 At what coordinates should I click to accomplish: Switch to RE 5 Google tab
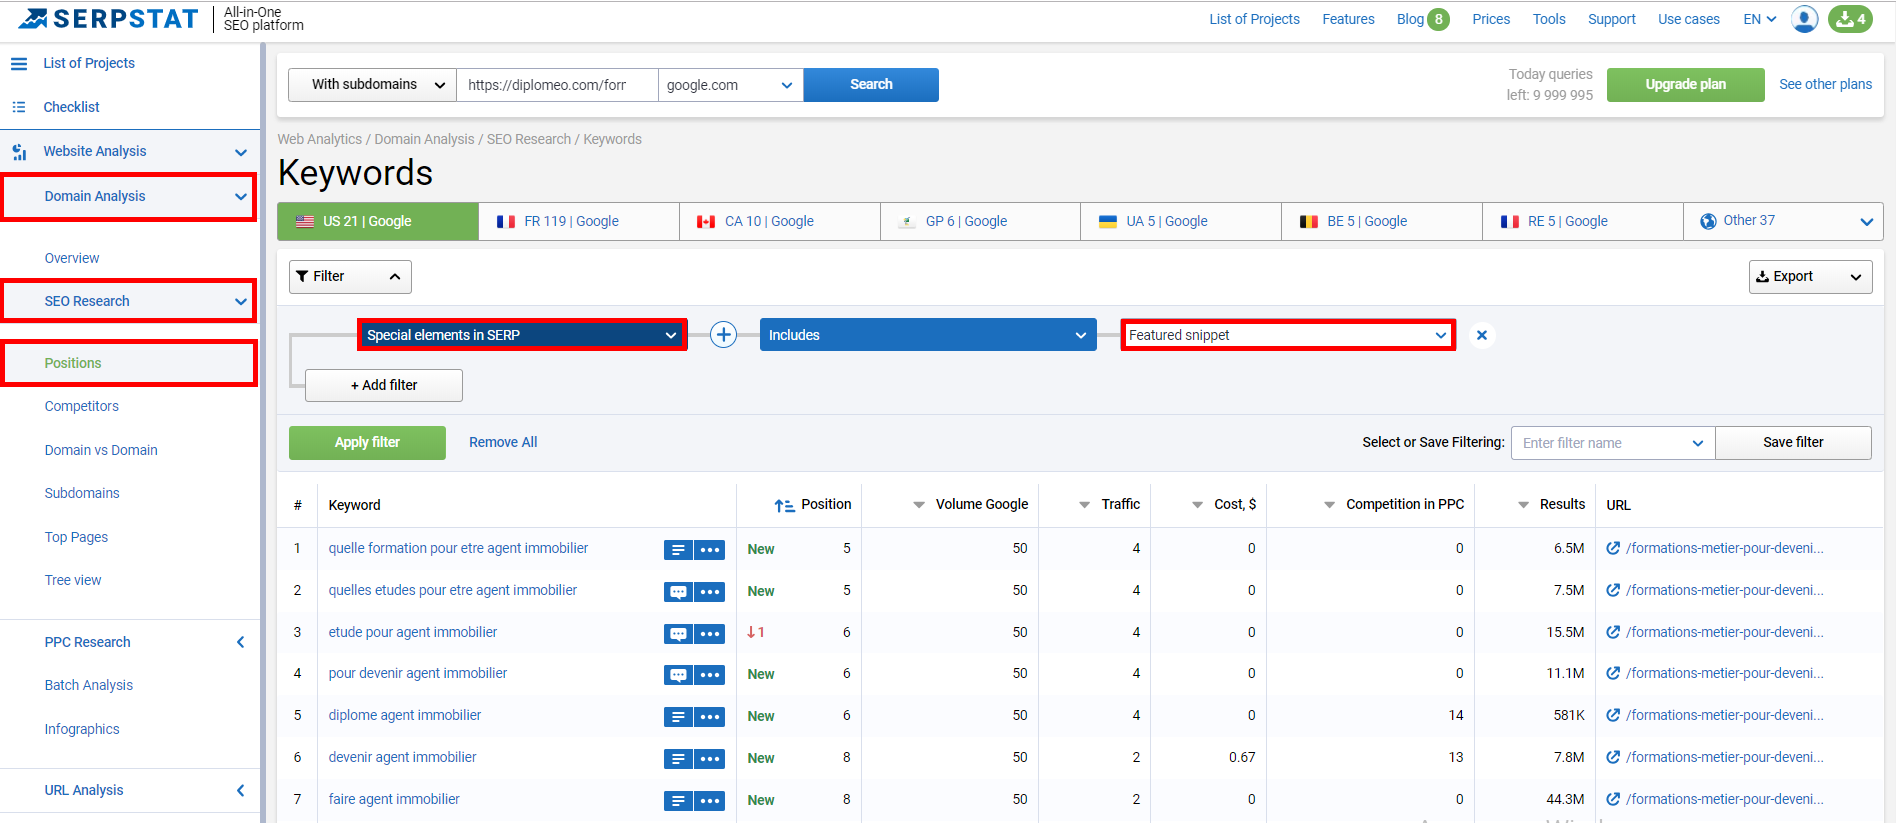(x=1583, y=221)
